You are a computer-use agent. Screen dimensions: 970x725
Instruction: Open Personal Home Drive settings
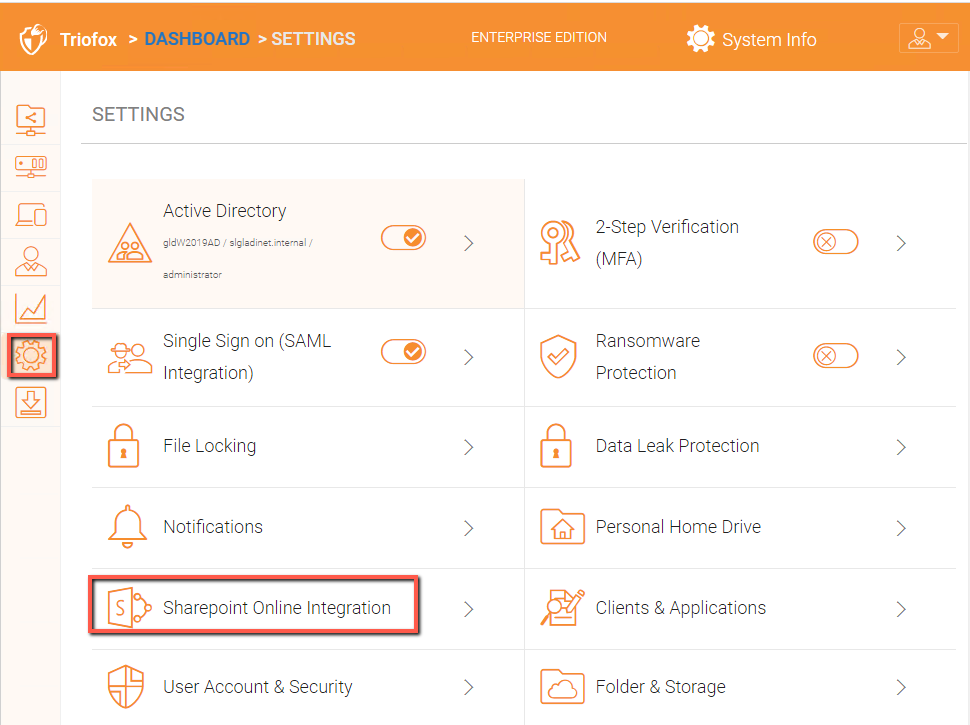click(x=678, y=526)
